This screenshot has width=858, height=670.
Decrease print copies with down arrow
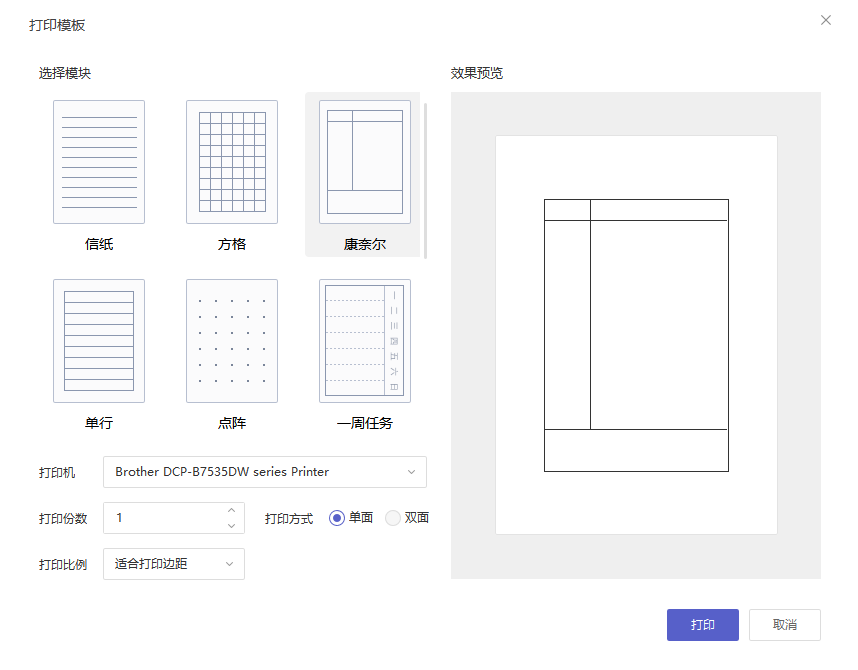tap(231, 526)
